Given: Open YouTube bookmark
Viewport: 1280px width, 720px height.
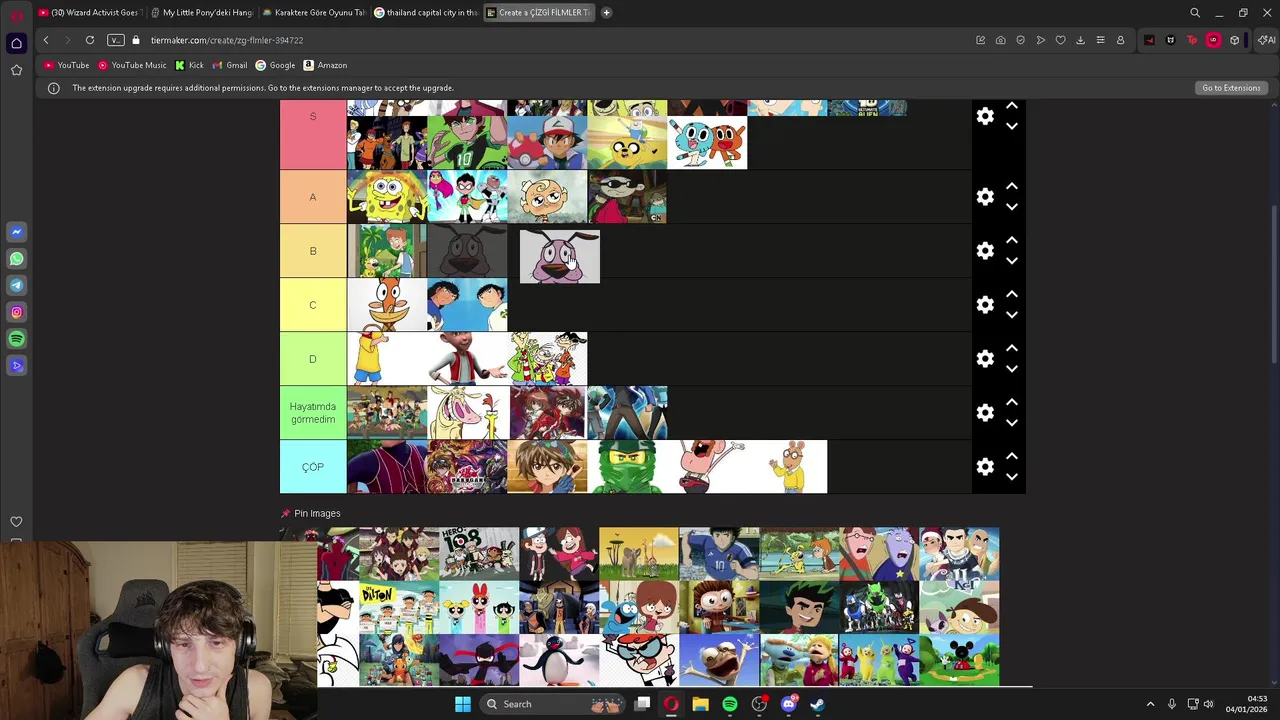Looking at the screenshot, I should [x=66, y=65].
